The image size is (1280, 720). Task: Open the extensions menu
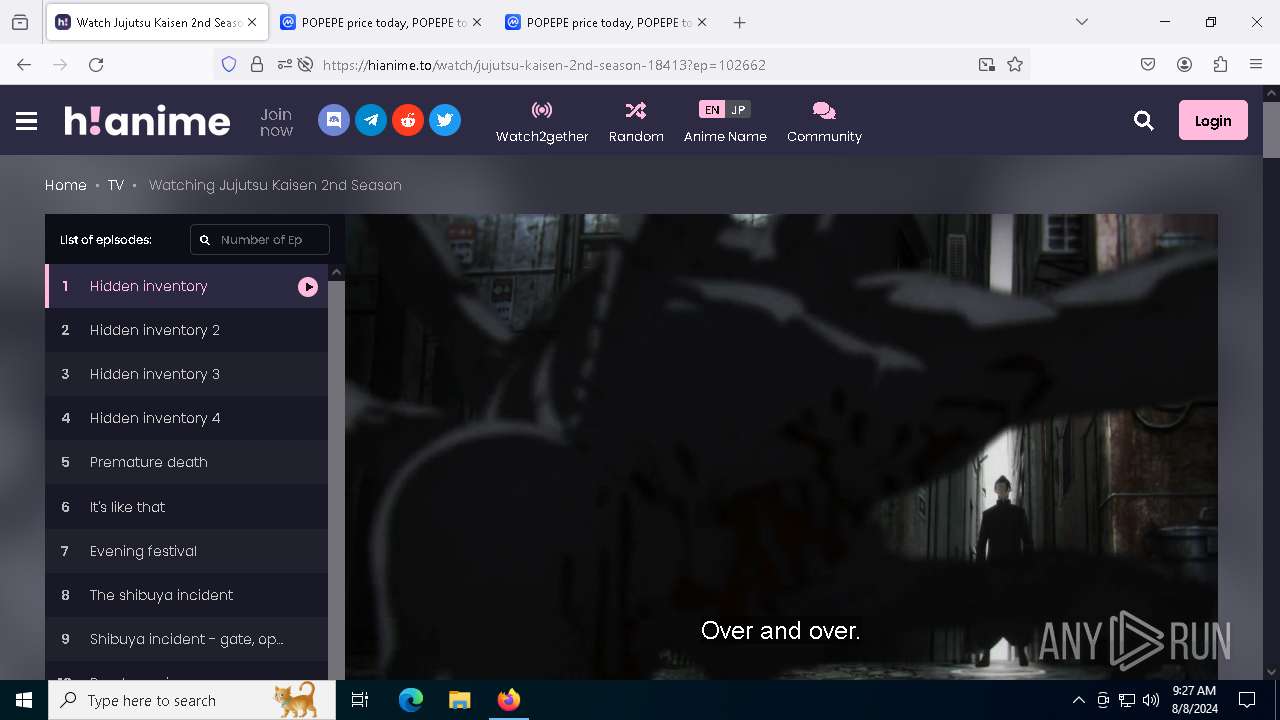coord(1220,64)
